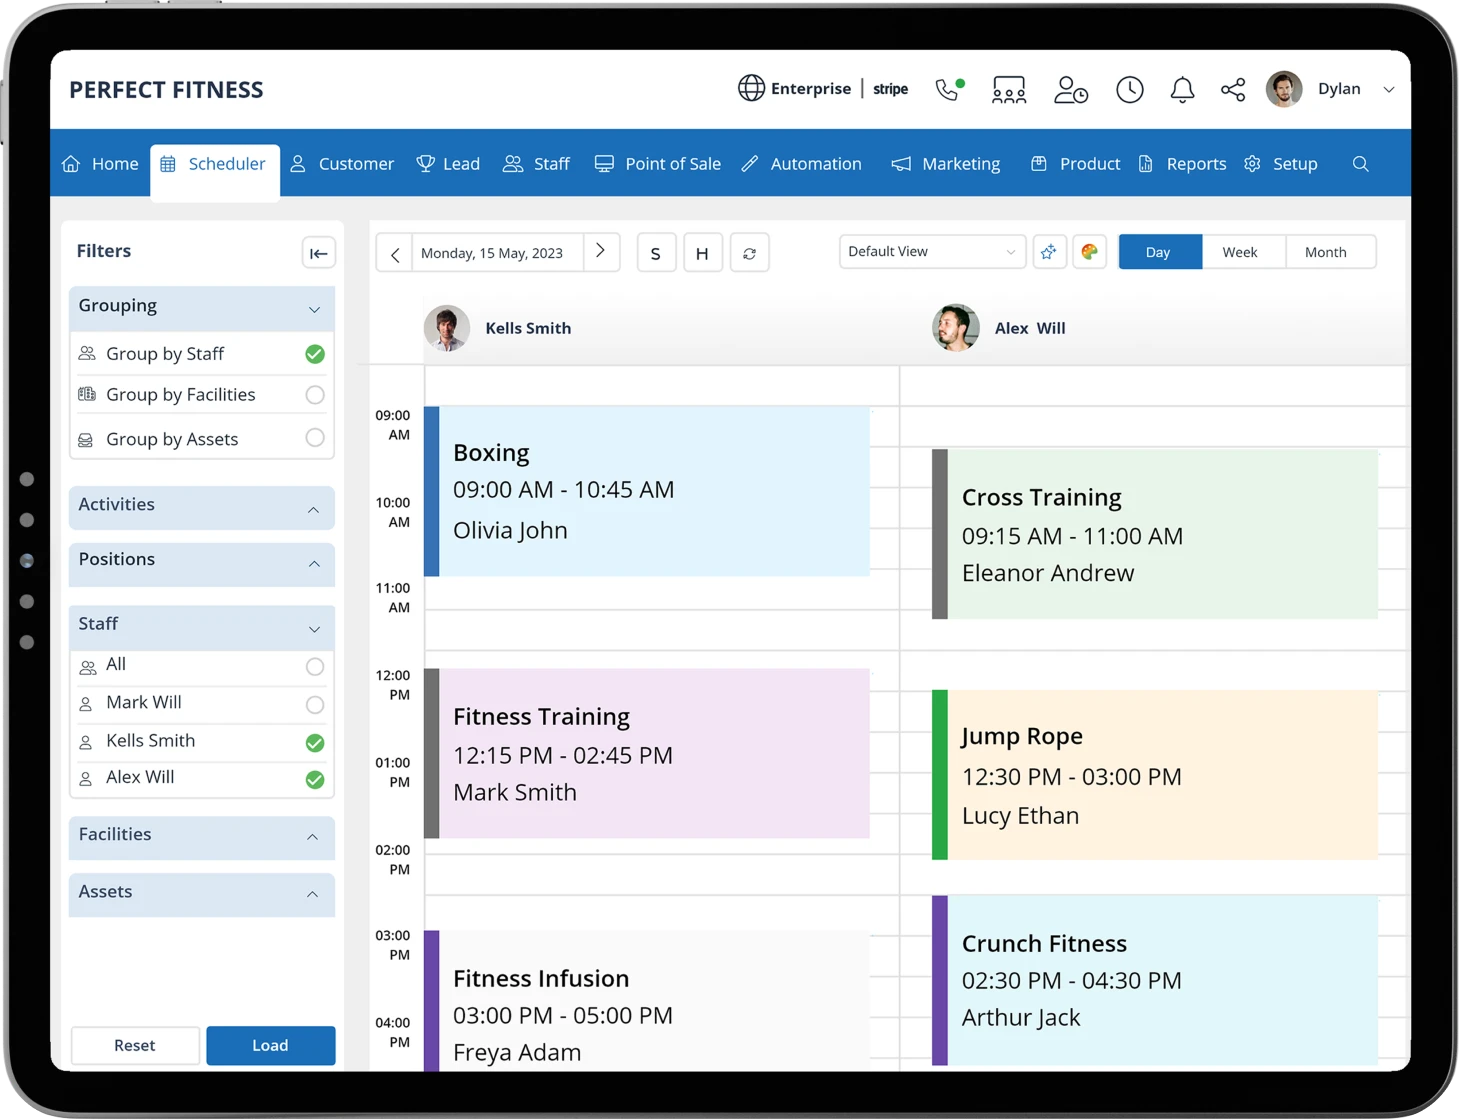Viewport: 1460px width, 1120px height.
Task: Uncheck Kells Smith staff filter
Action: pyautogui.click(x=315, y=743)
